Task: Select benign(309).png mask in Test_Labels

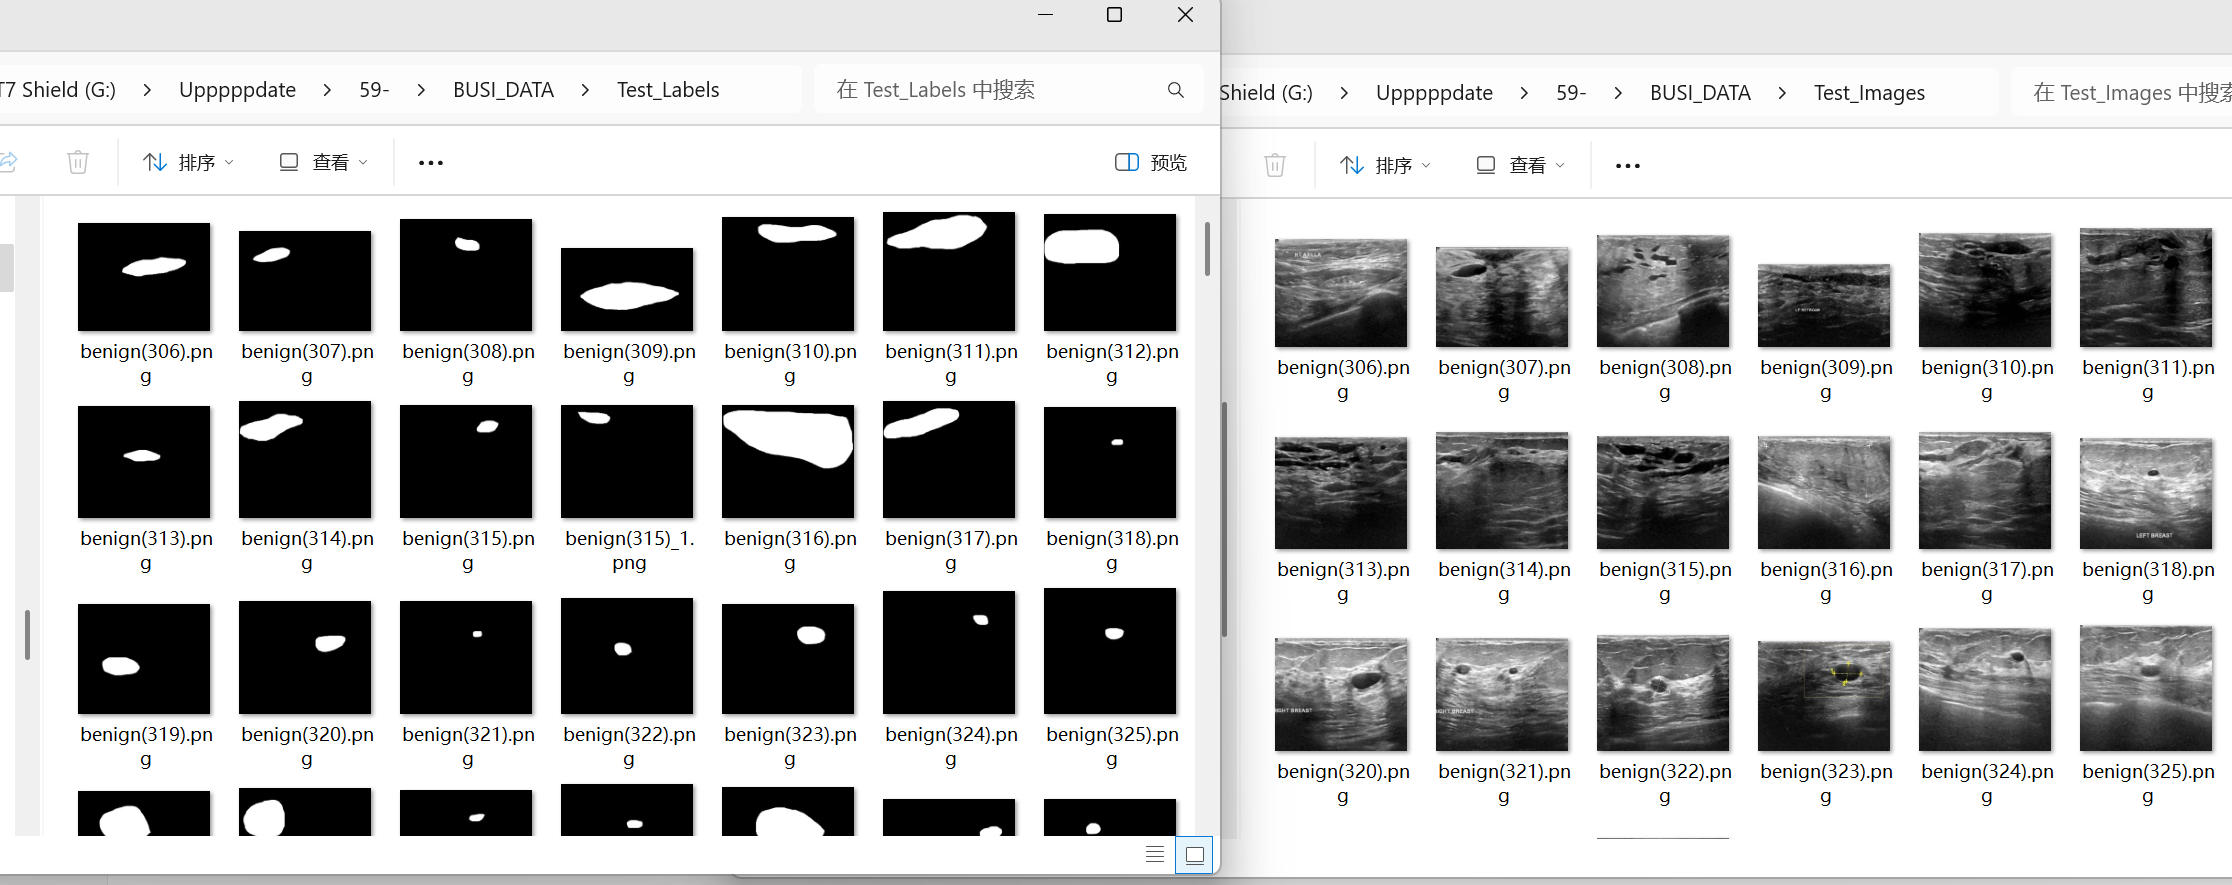Action: point(627,289)
